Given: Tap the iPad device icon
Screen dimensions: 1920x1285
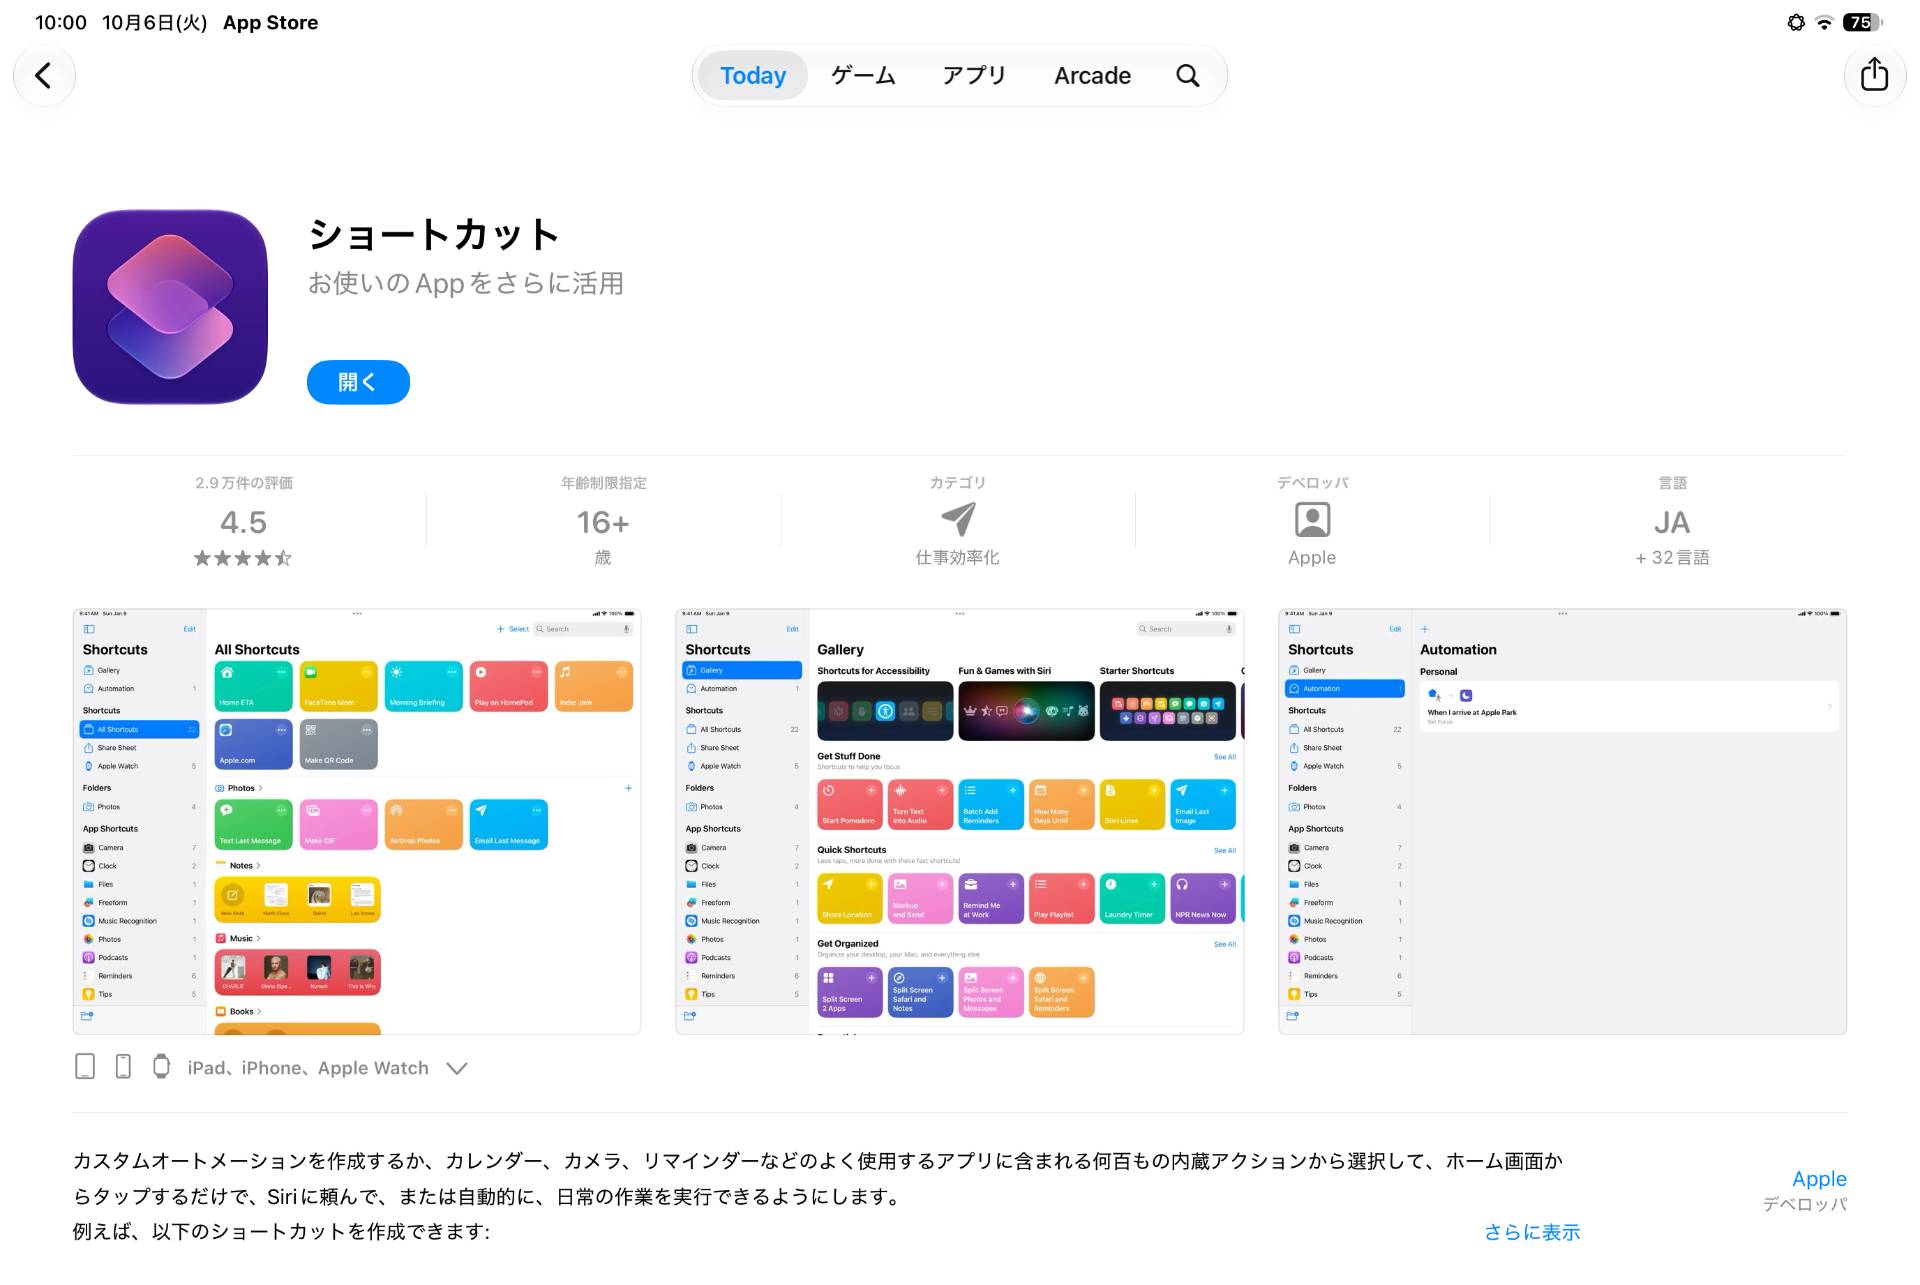Looking at the screenshot, I should click(x=85, y=1067).
